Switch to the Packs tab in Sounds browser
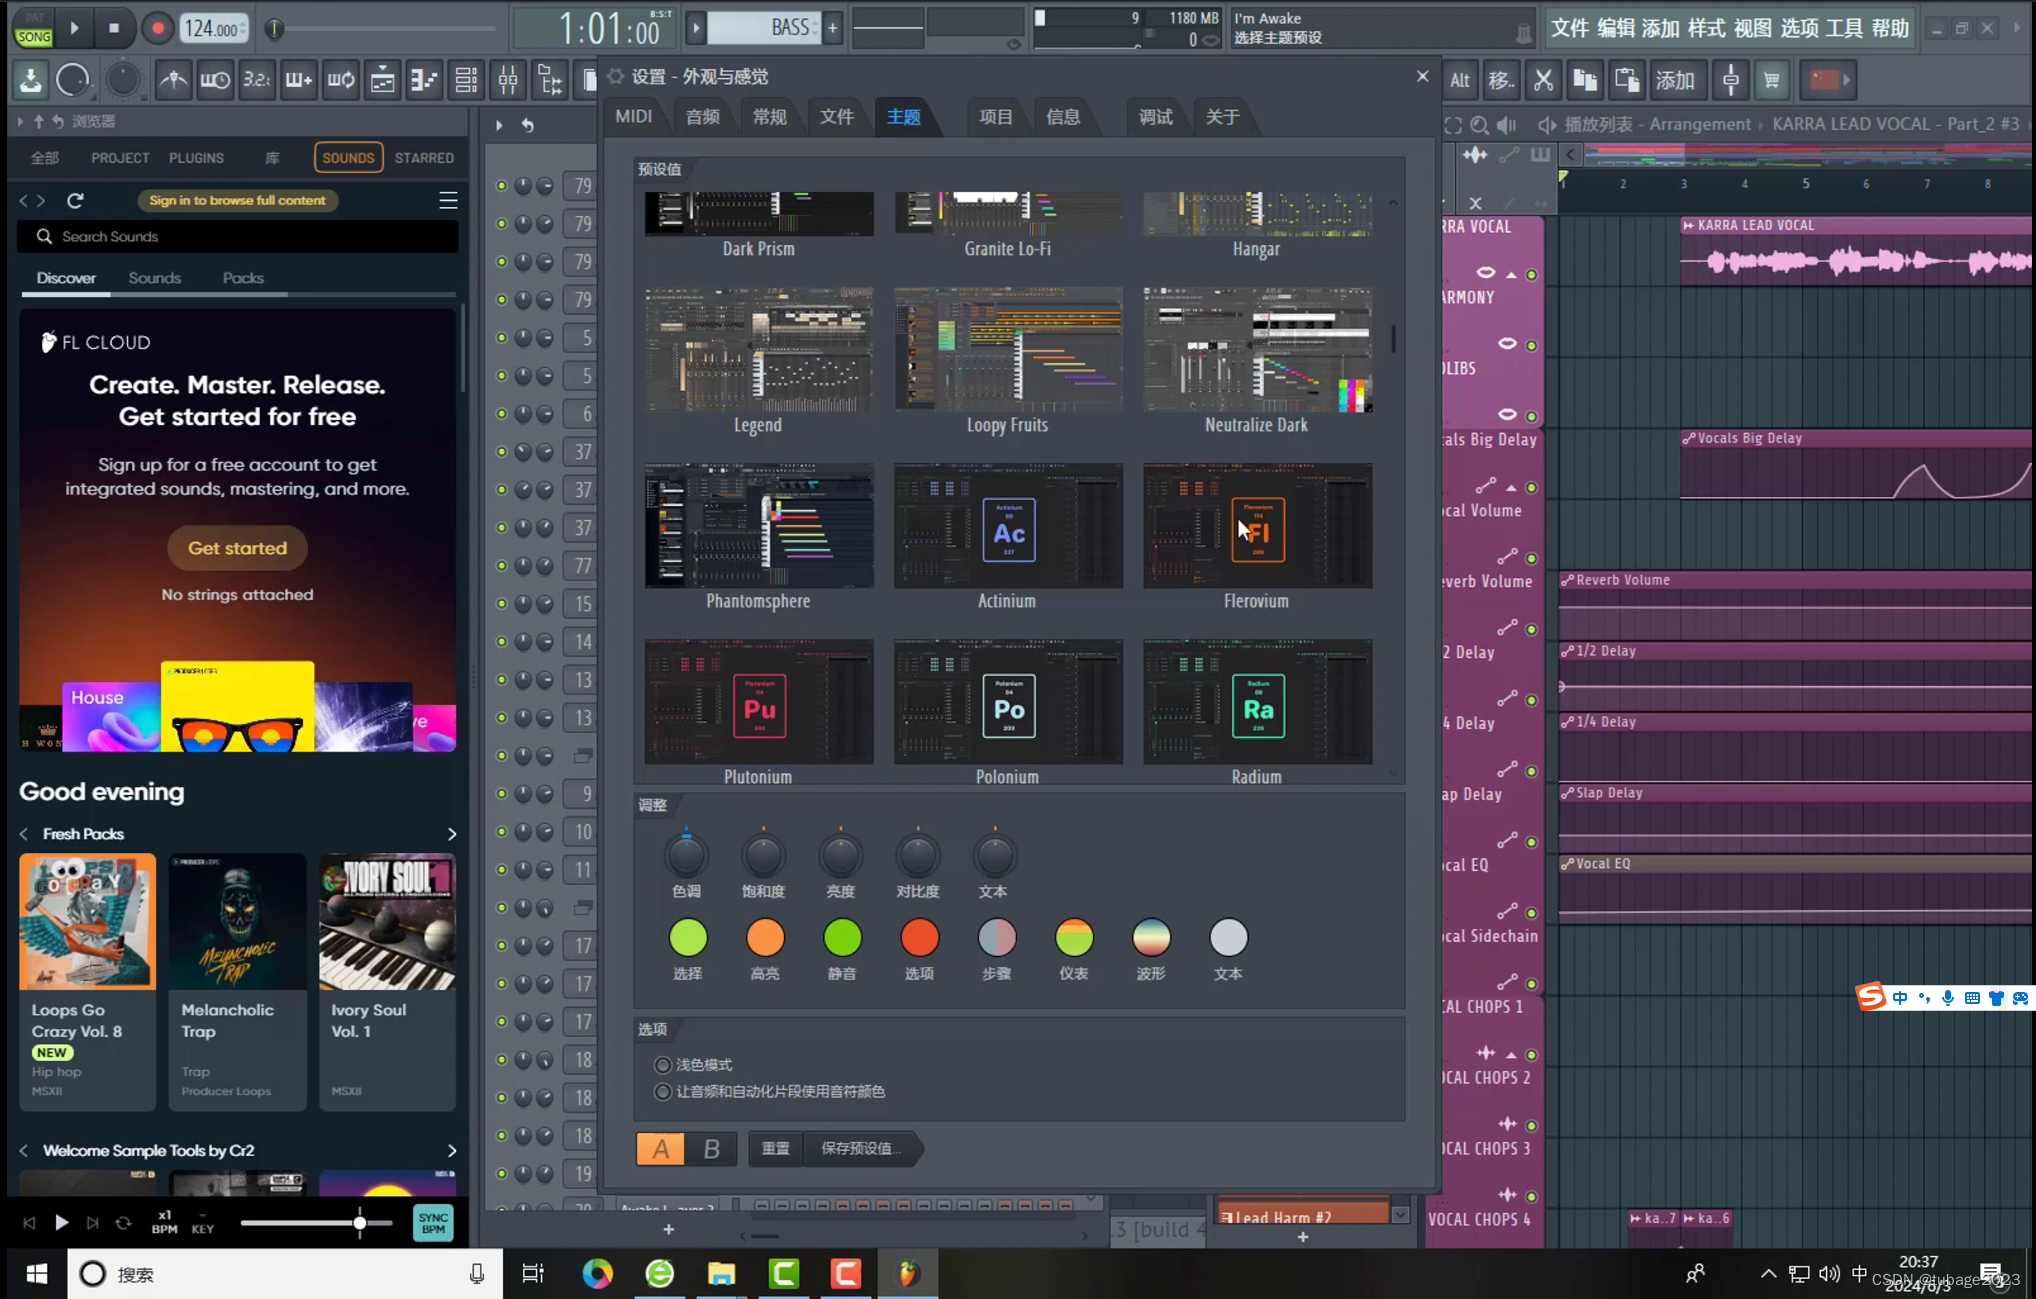The height and width of the screenshot is (1299, 2036). pos(243,278)
